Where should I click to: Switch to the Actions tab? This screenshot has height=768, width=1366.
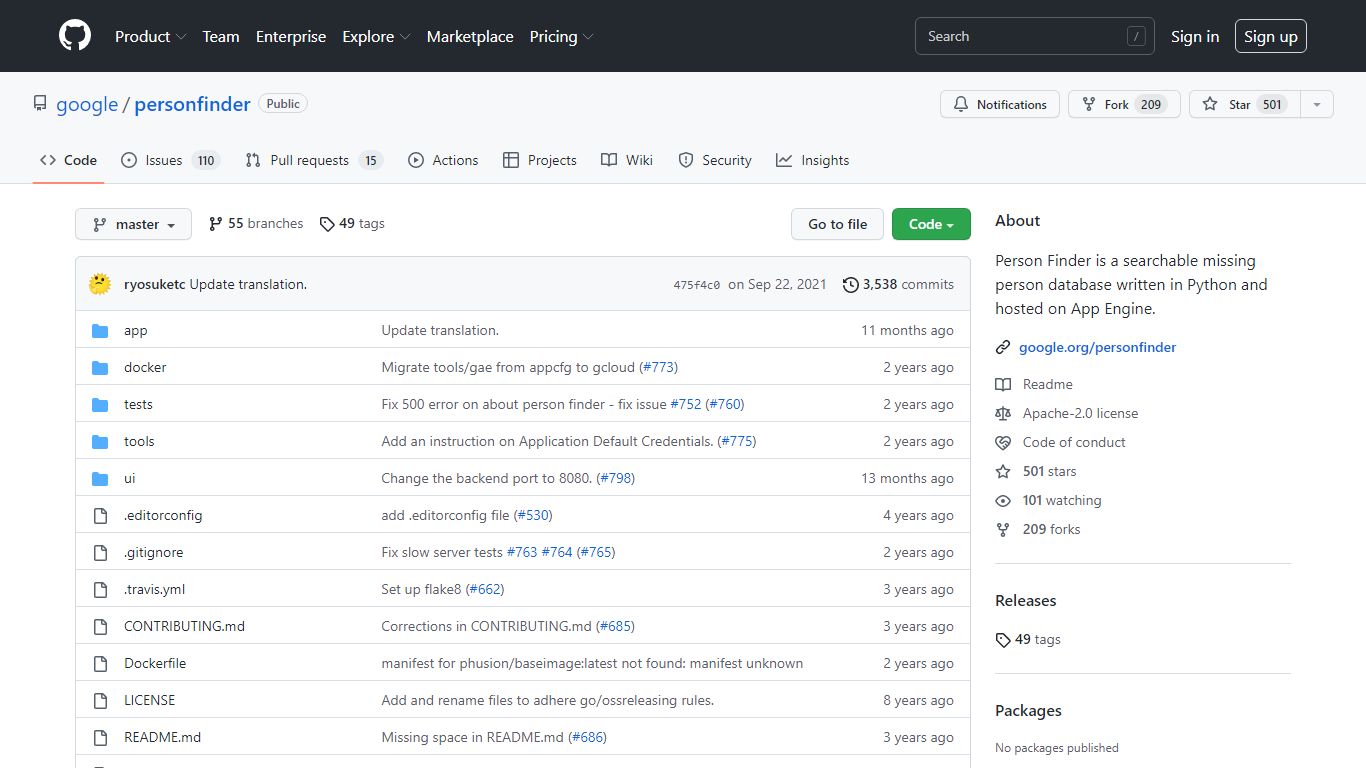click(x=443, y=160)
